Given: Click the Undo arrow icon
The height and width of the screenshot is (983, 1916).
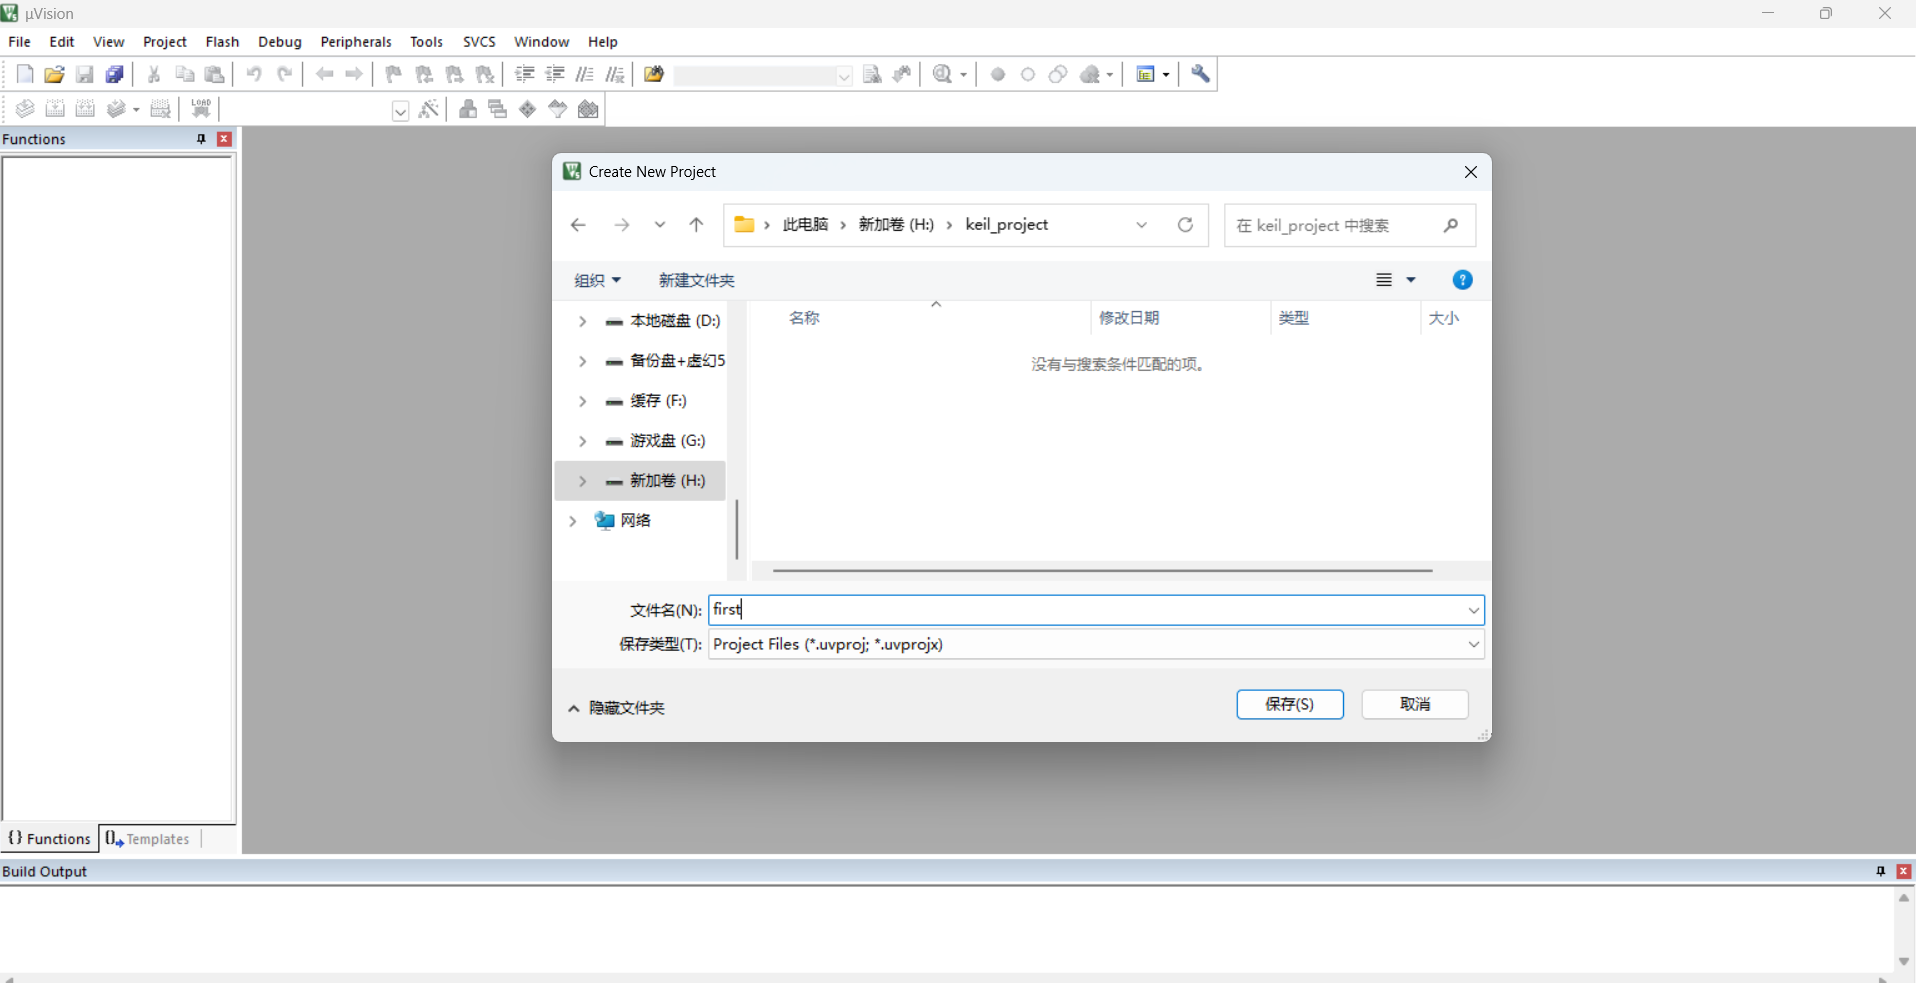Looking at the screenshot, I should click(254, 74).
